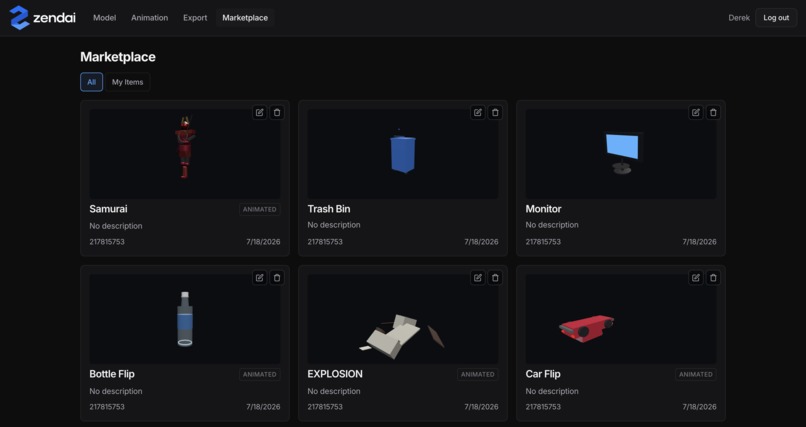The image size is (806, 427).
Task: Delete the Car Flip item
Action: click(713, 278)
